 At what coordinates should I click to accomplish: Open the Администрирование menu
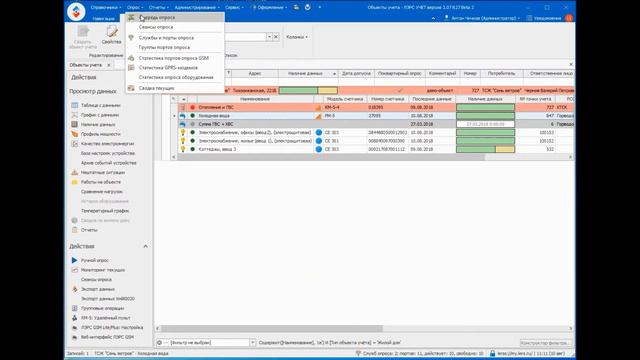[x=197, y=7]
